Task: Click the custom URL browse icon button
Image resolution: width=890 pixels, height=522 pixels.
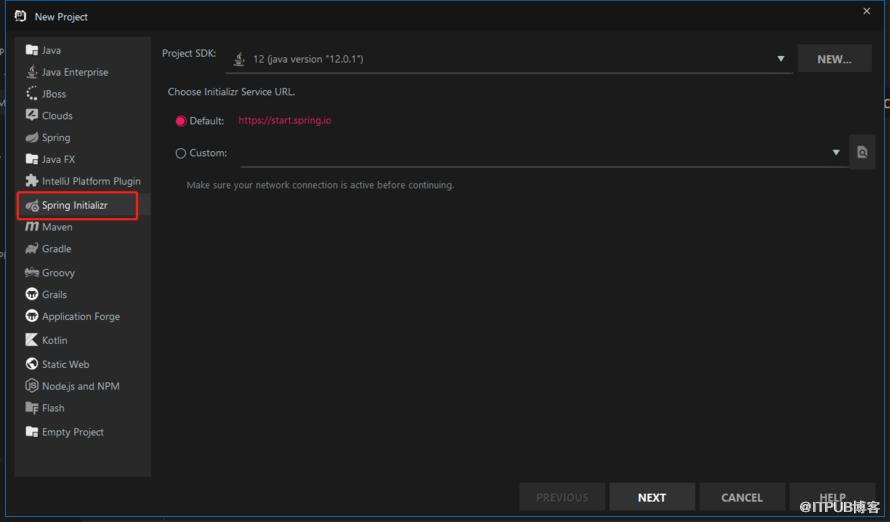Action: point(862,152)
